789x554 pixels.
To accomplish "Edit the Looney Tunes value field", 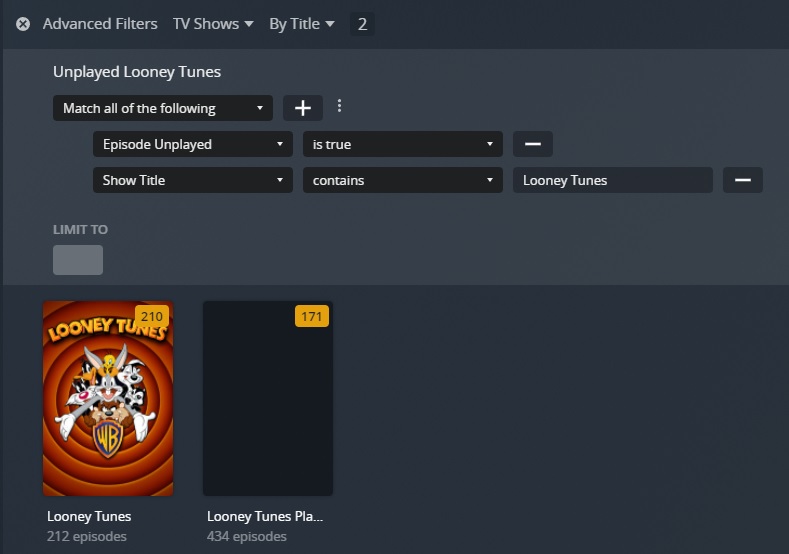I will 612,180.
